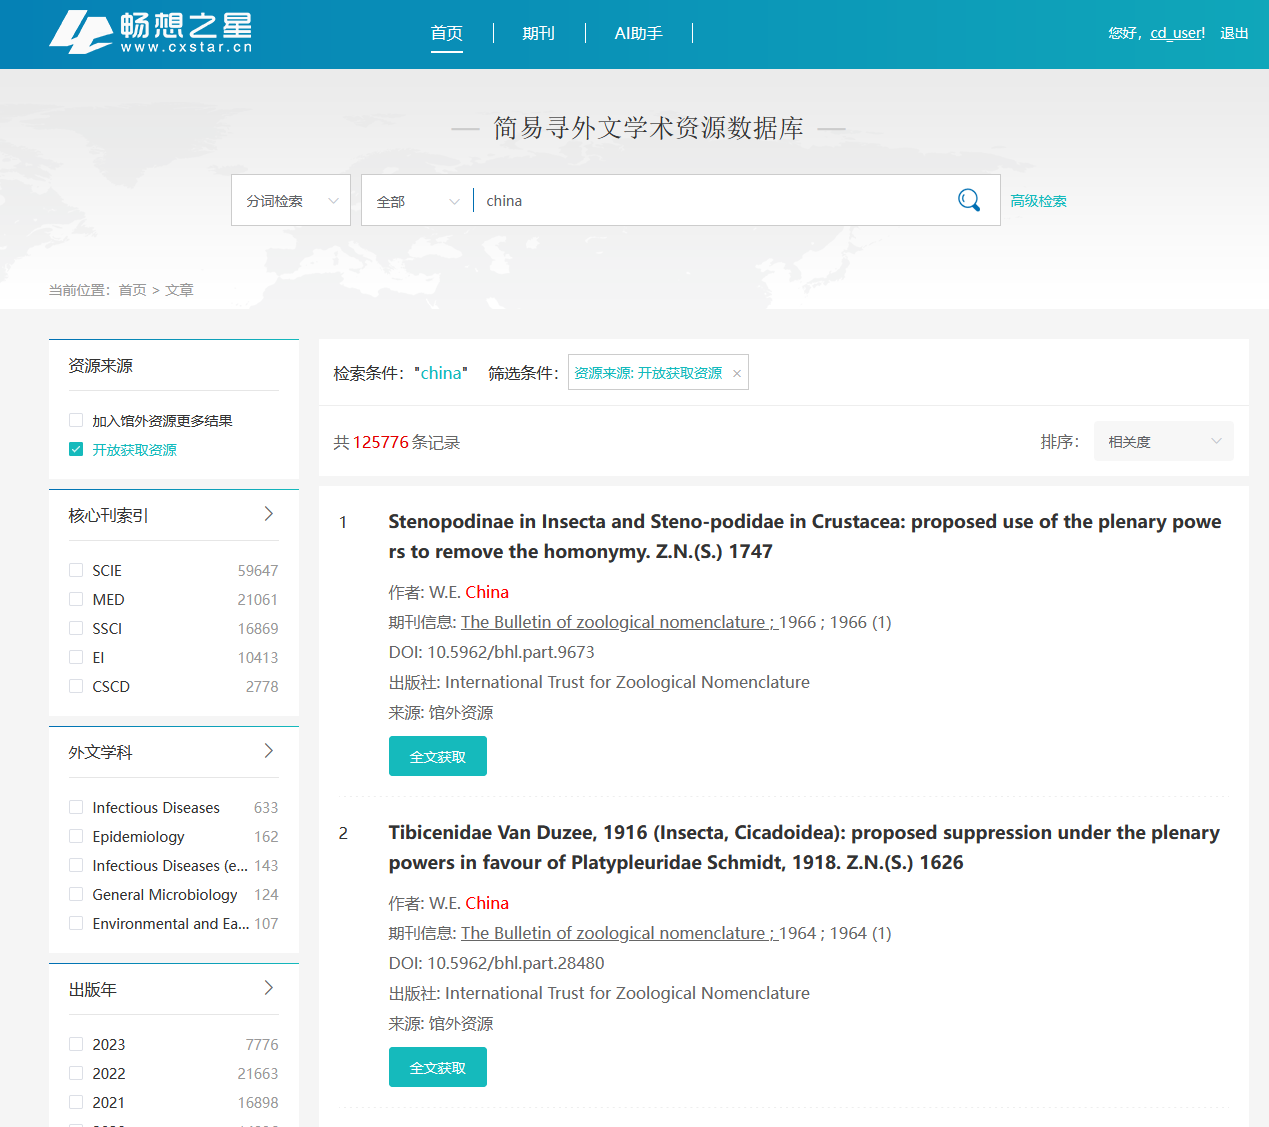Expand the 出版年 section arrow

268,988
